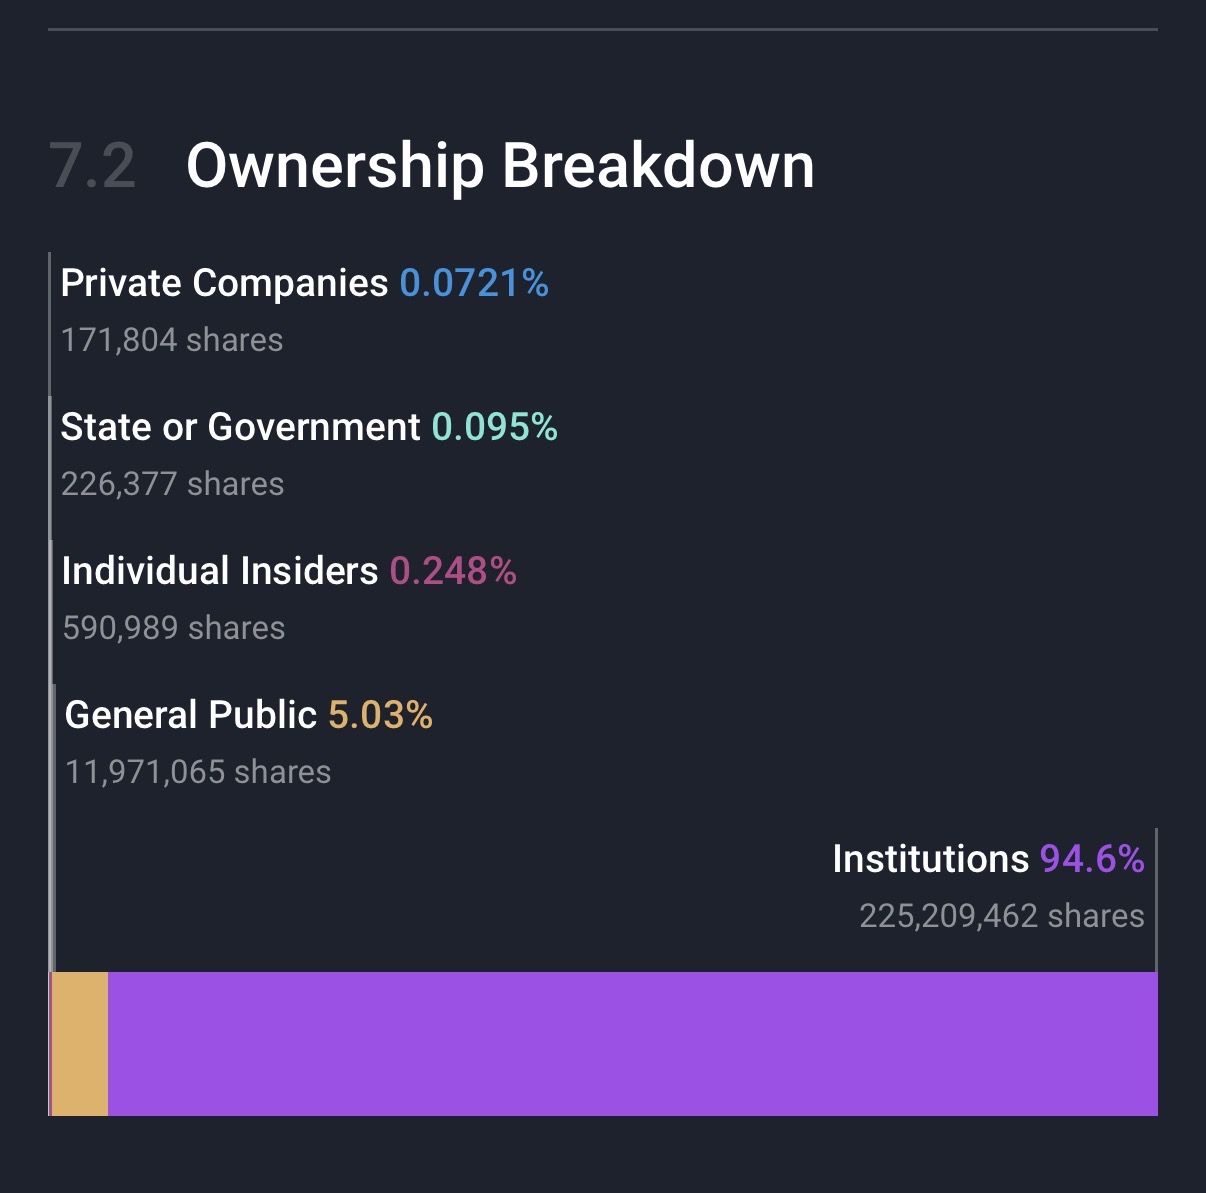Click the pink 0.248% value
The height and width of the screenshot is (1193, 1206).
coord(453,571)
